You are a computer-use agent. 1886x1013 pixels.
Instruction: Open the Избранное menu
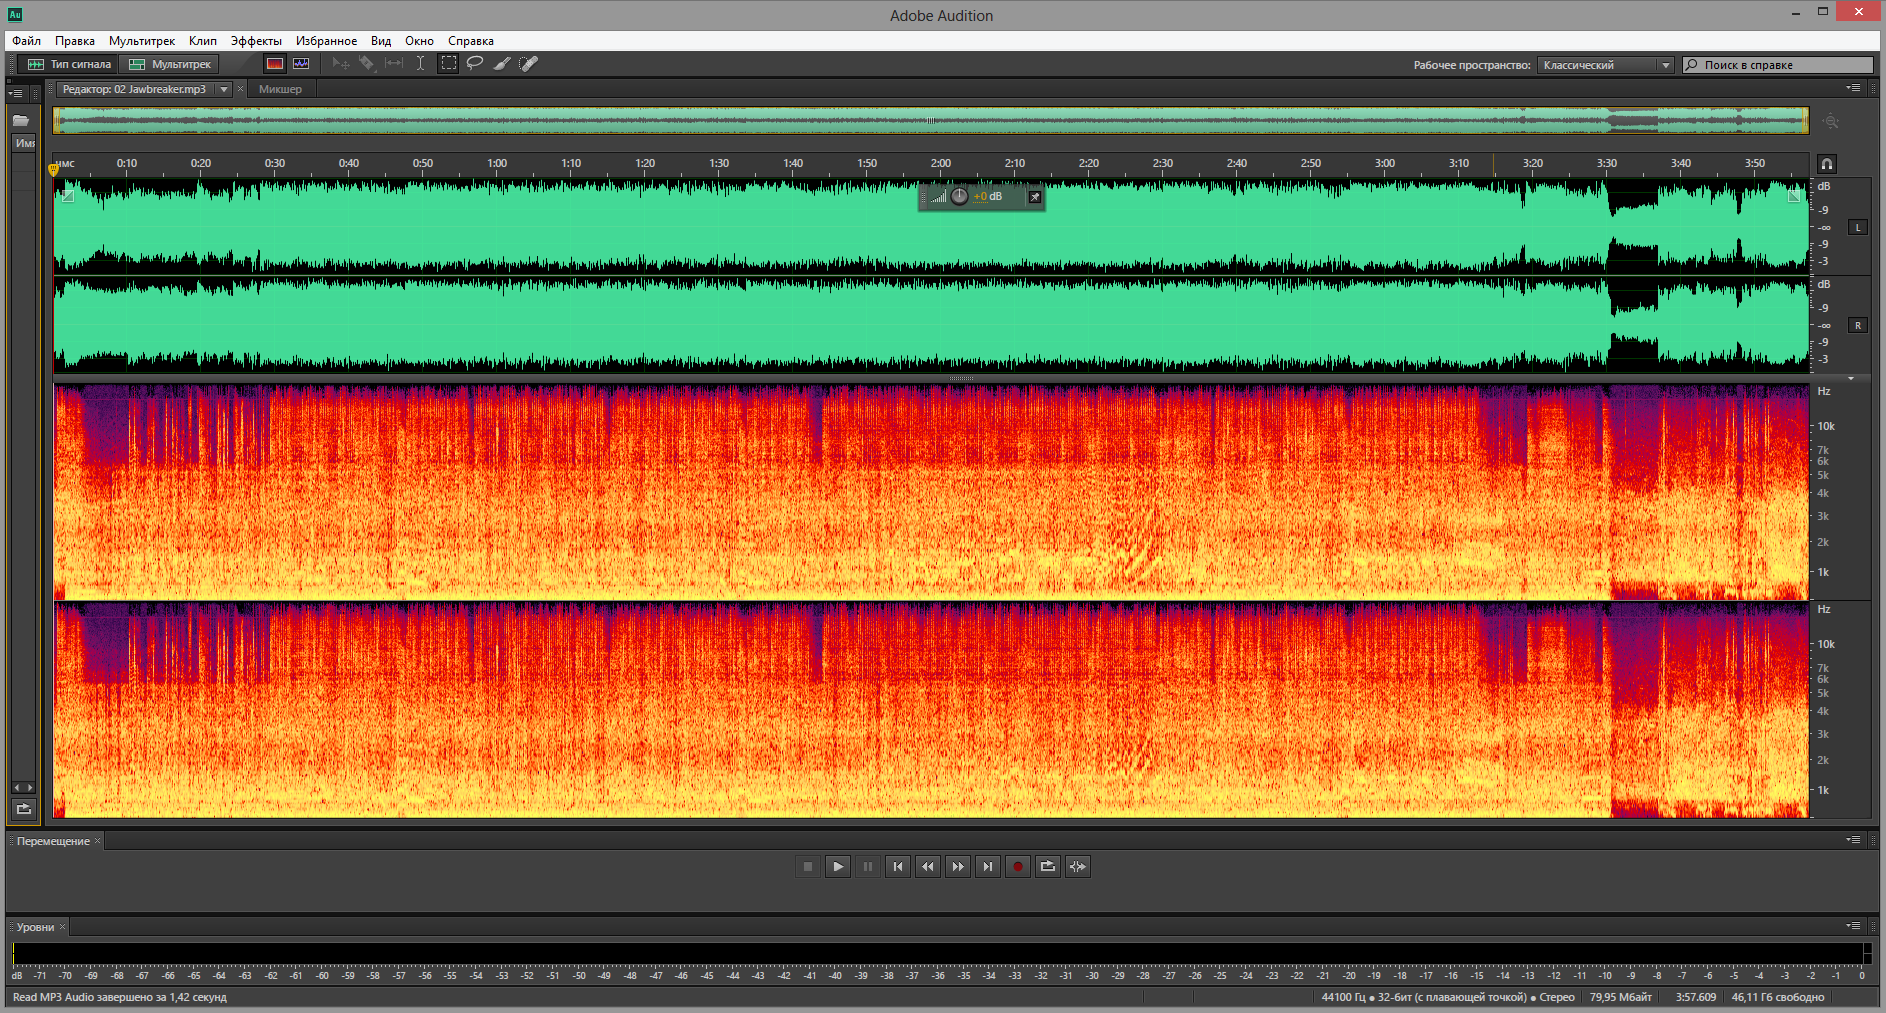326,41
